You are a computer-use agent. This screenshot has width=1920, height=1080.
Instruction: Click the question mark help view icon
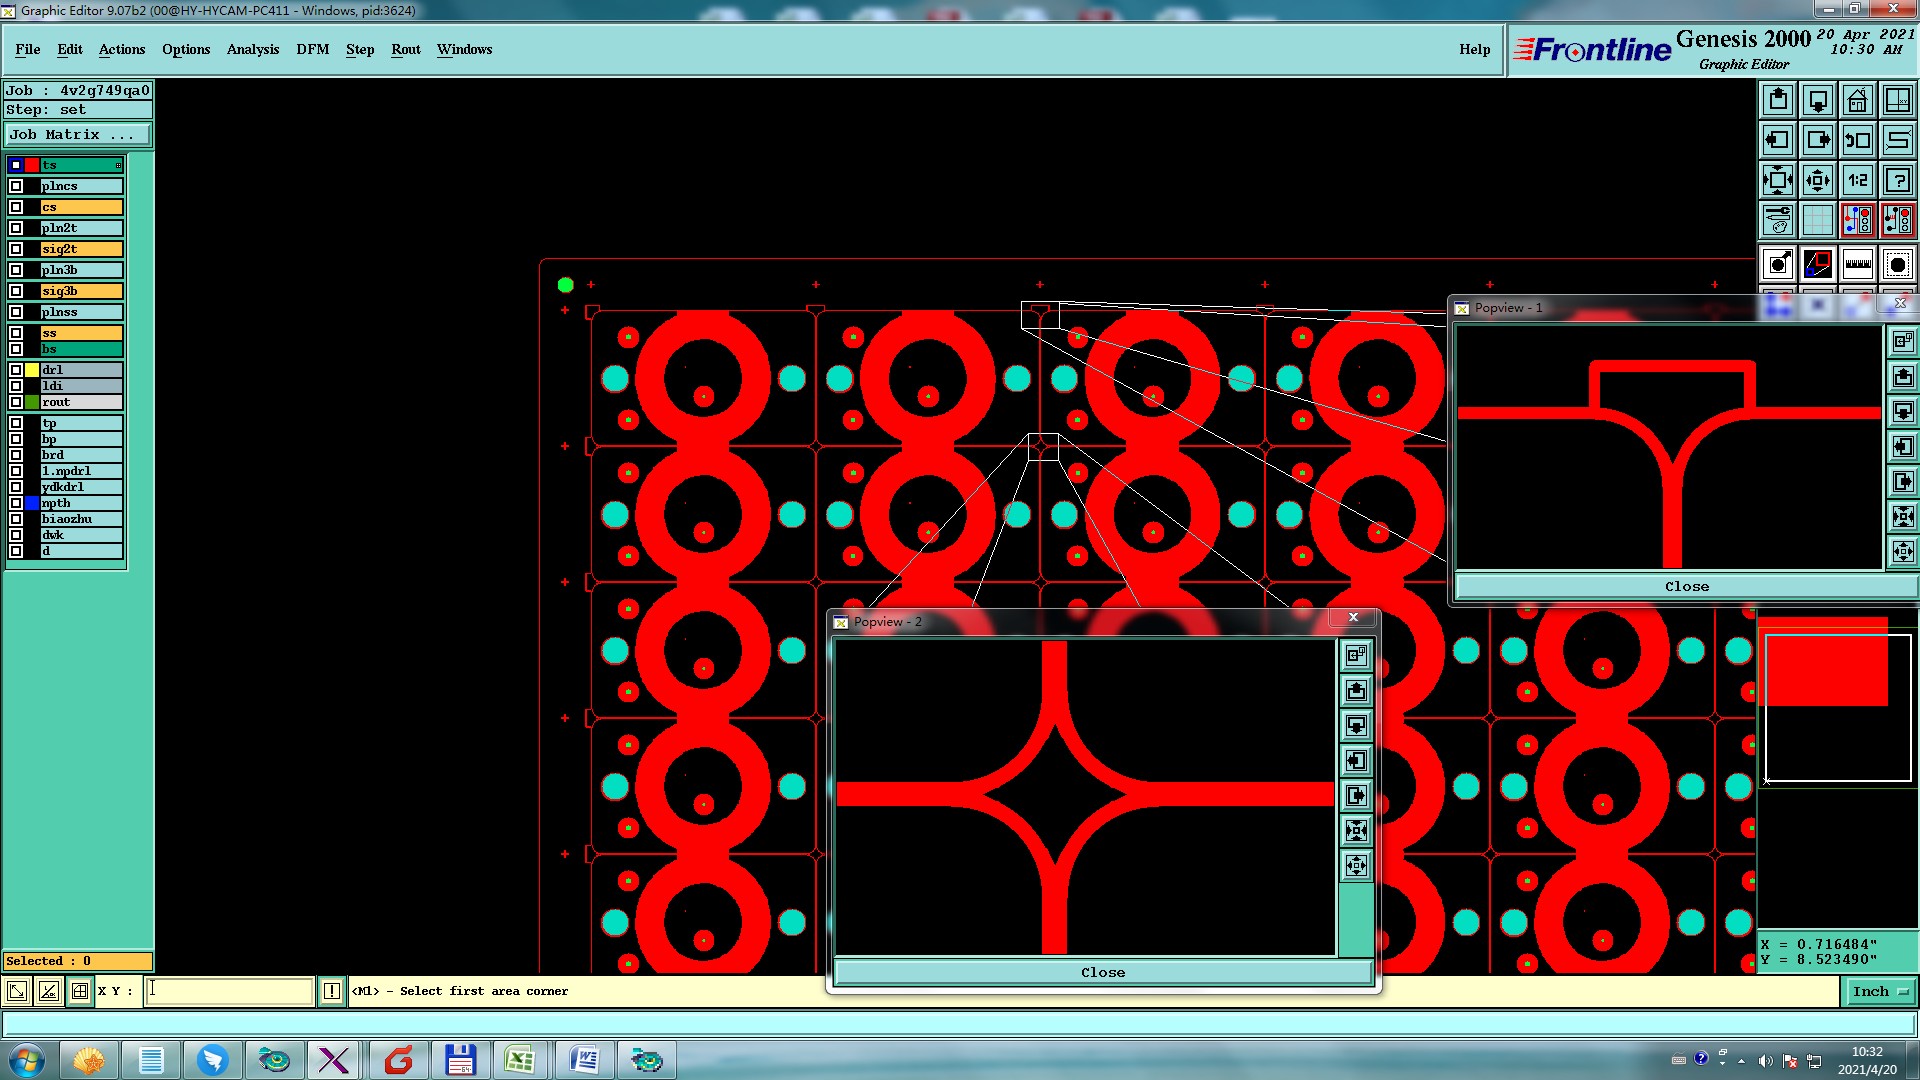[1897, 180]
